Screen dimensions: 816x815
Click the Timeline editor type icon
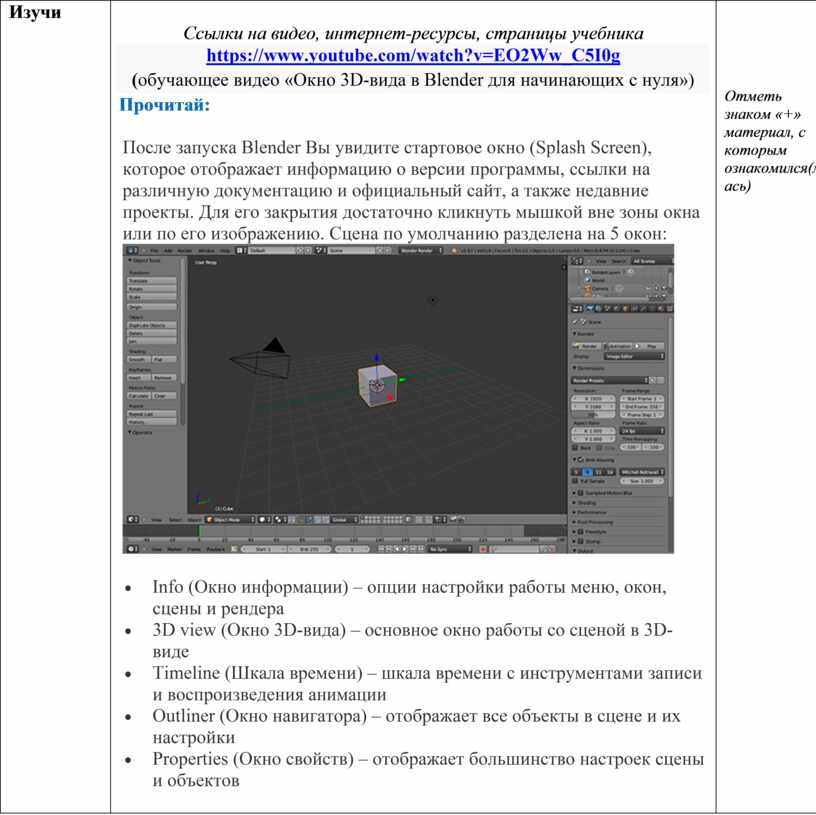[133, 549]
